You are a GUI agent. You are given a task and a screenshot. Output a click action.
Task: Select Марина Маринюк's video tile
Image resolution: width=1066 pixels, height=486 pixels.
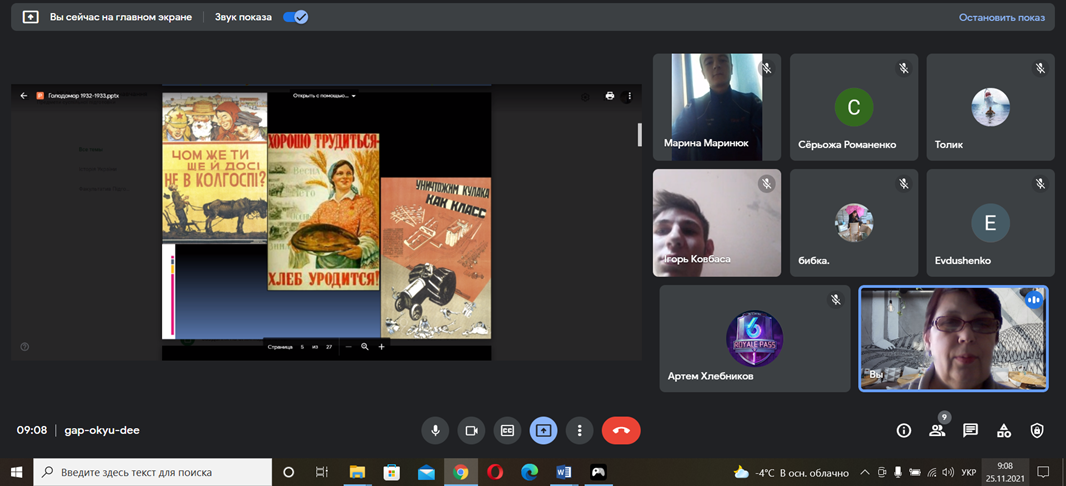pyautogui.click(x=717, y=107)
